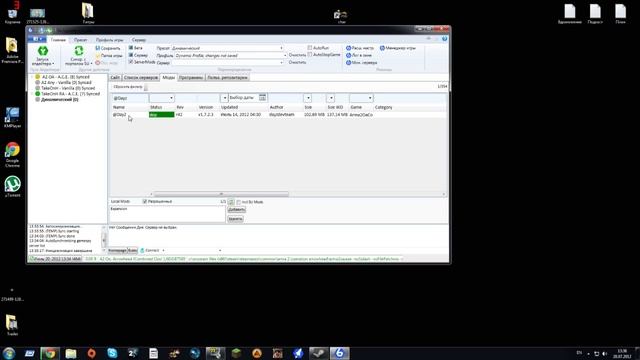Open Chrome from the taskbar
The width and height of the screenshot is (640, 360).
[50, 353]
